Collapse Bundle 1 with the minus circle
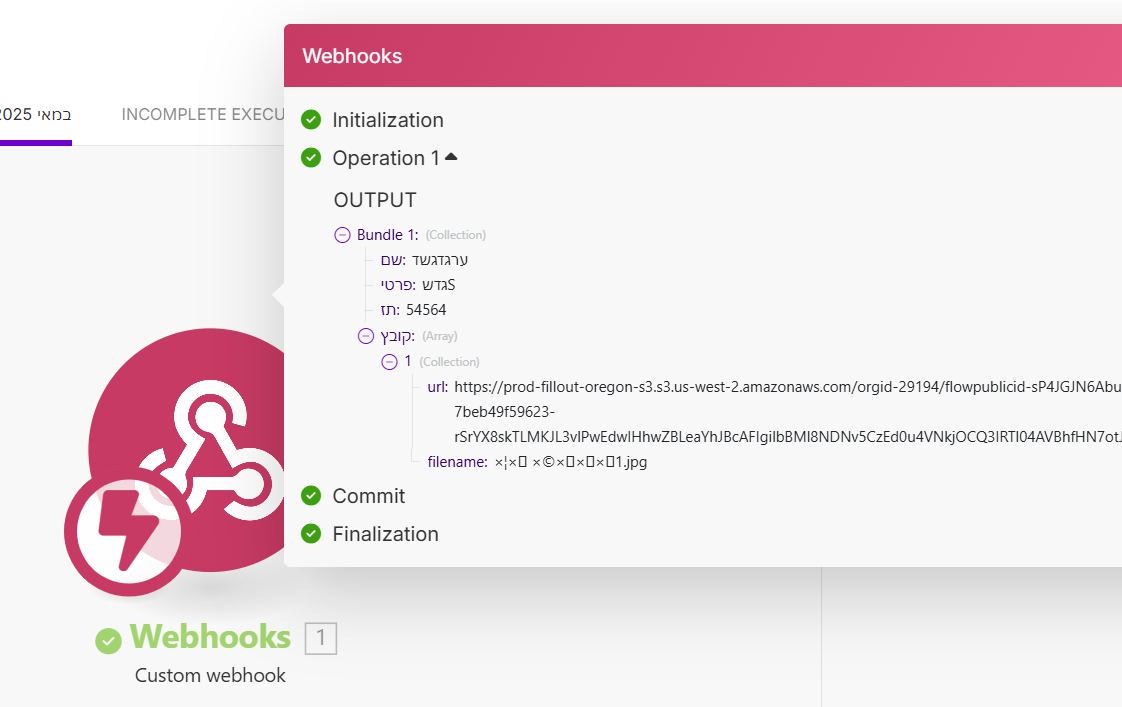The height and width of the screenshot is (707, 1122). tap(342, 235)
